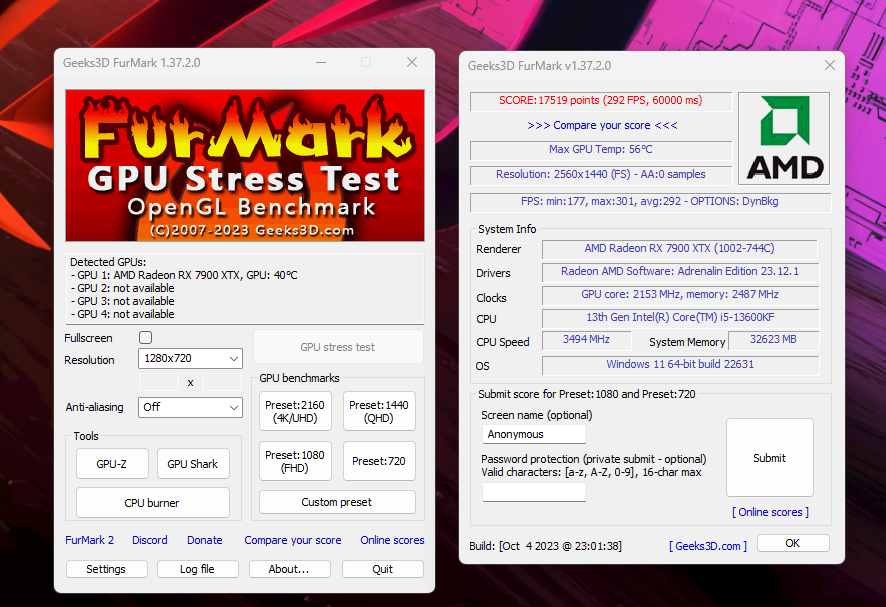Open the About... dialog
The width and height of the screenshot is (886, 607).
[289, 569]
